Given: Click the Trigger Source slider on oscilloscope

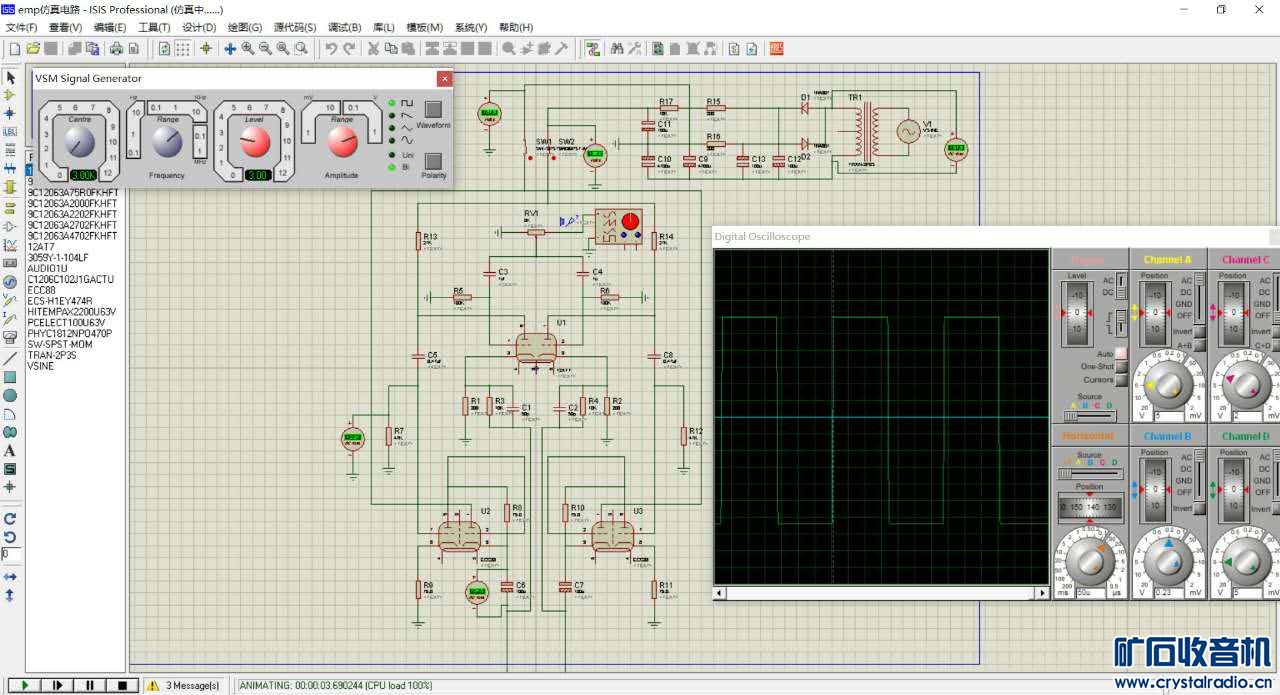Looking at the screenshot, I should point(1089,415).
